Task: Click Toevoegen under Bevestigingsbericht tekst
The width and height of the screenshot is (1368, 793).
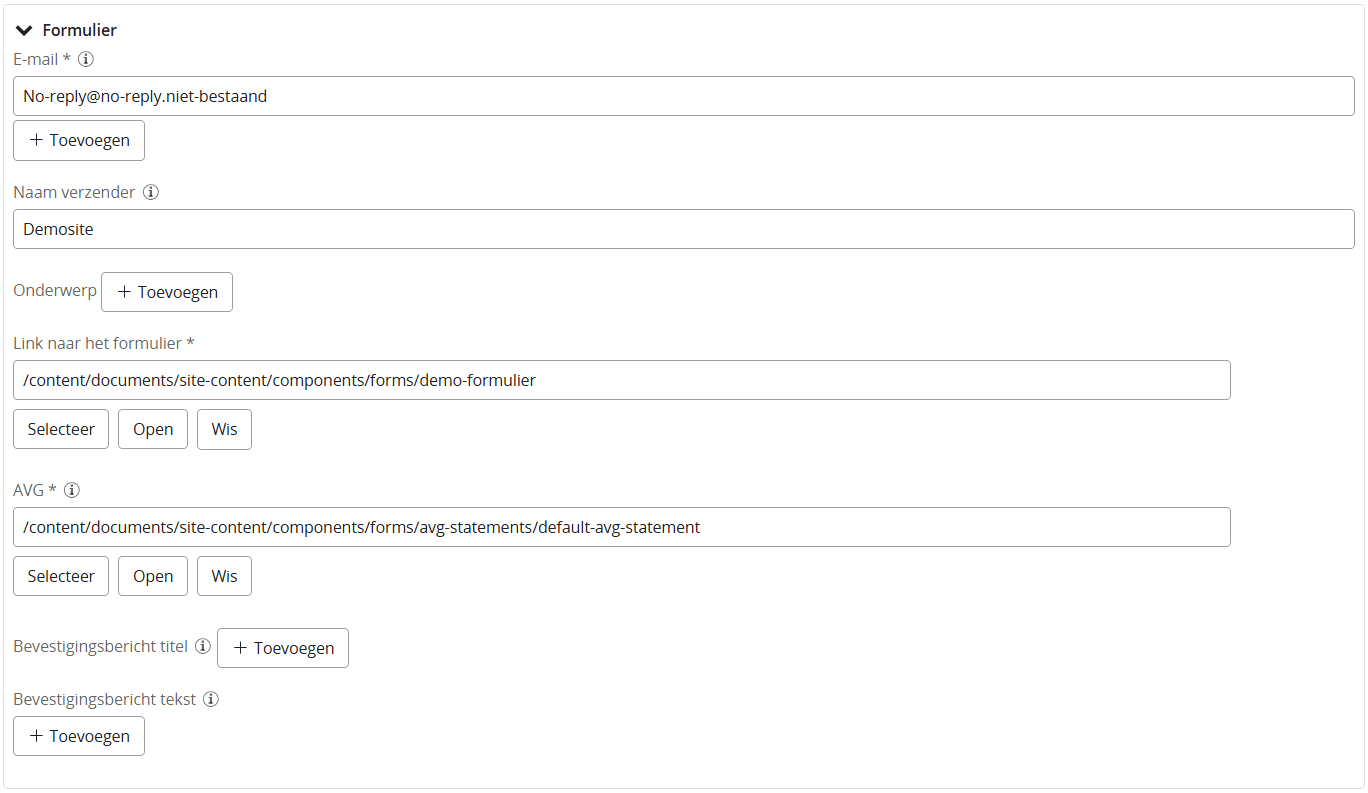Action: (x=79, y=736)
